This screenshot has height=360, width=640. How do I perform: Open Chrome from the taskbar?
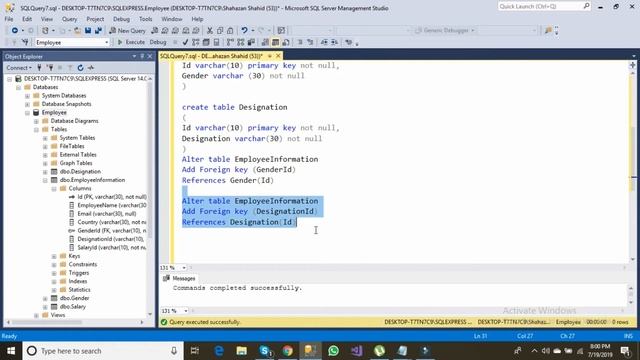tap(288, 351)
